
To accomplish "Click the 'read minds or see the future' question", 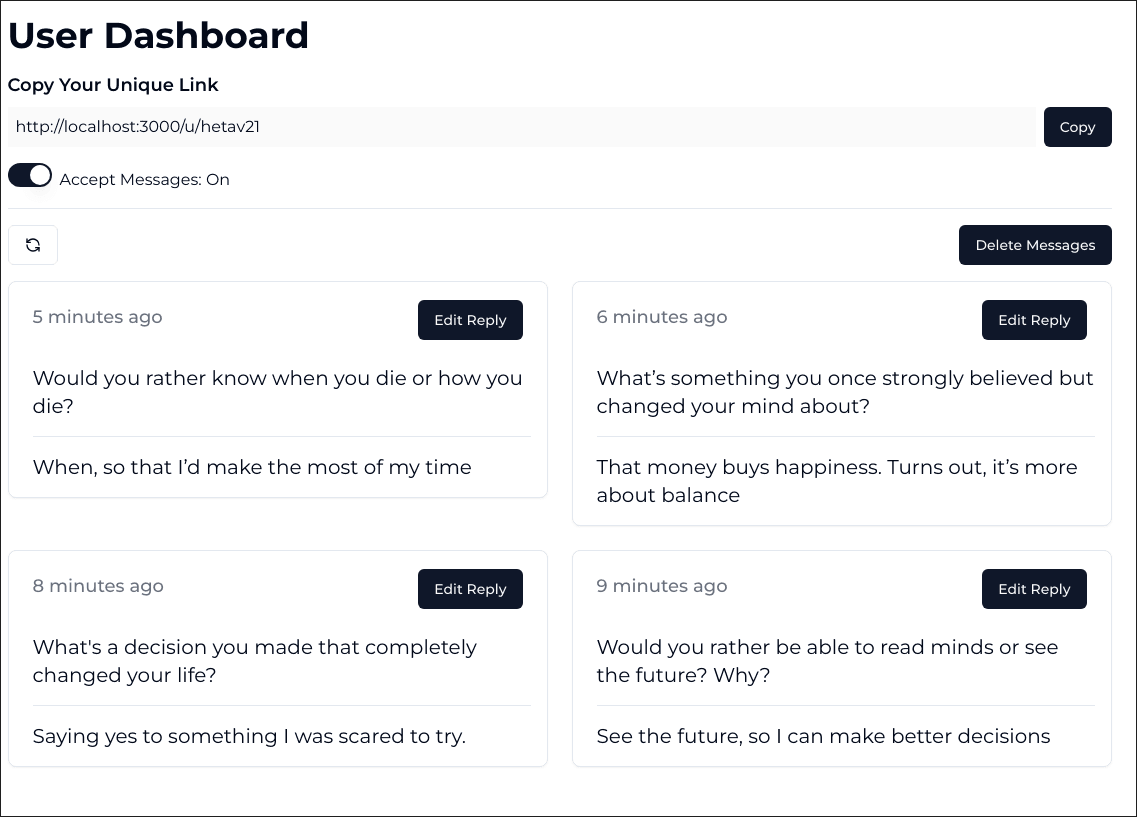I will pyautogui.click(x=827, y=660).
